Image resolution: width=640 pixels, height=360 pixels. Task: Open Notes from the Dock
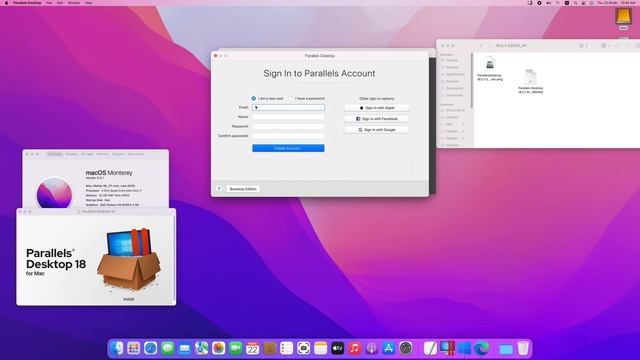coord(320,348)
